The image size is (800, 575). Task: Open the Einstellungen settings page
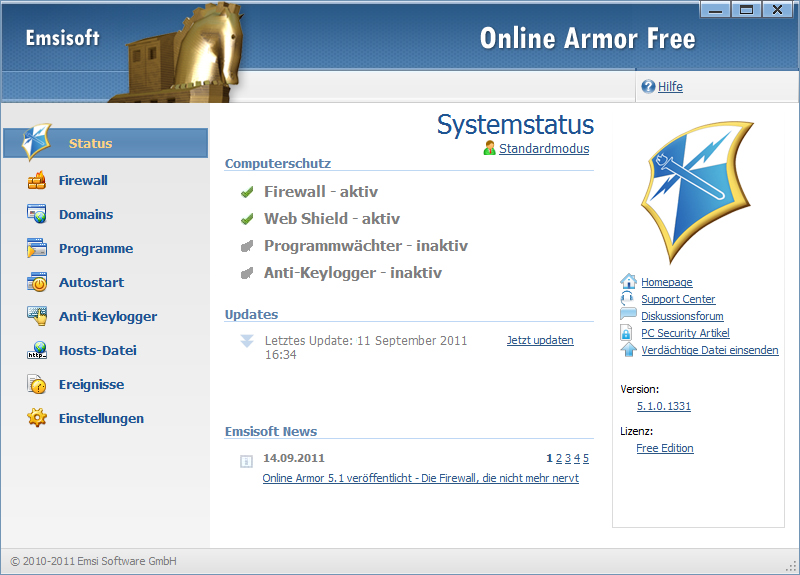click(x=101, y=418)
